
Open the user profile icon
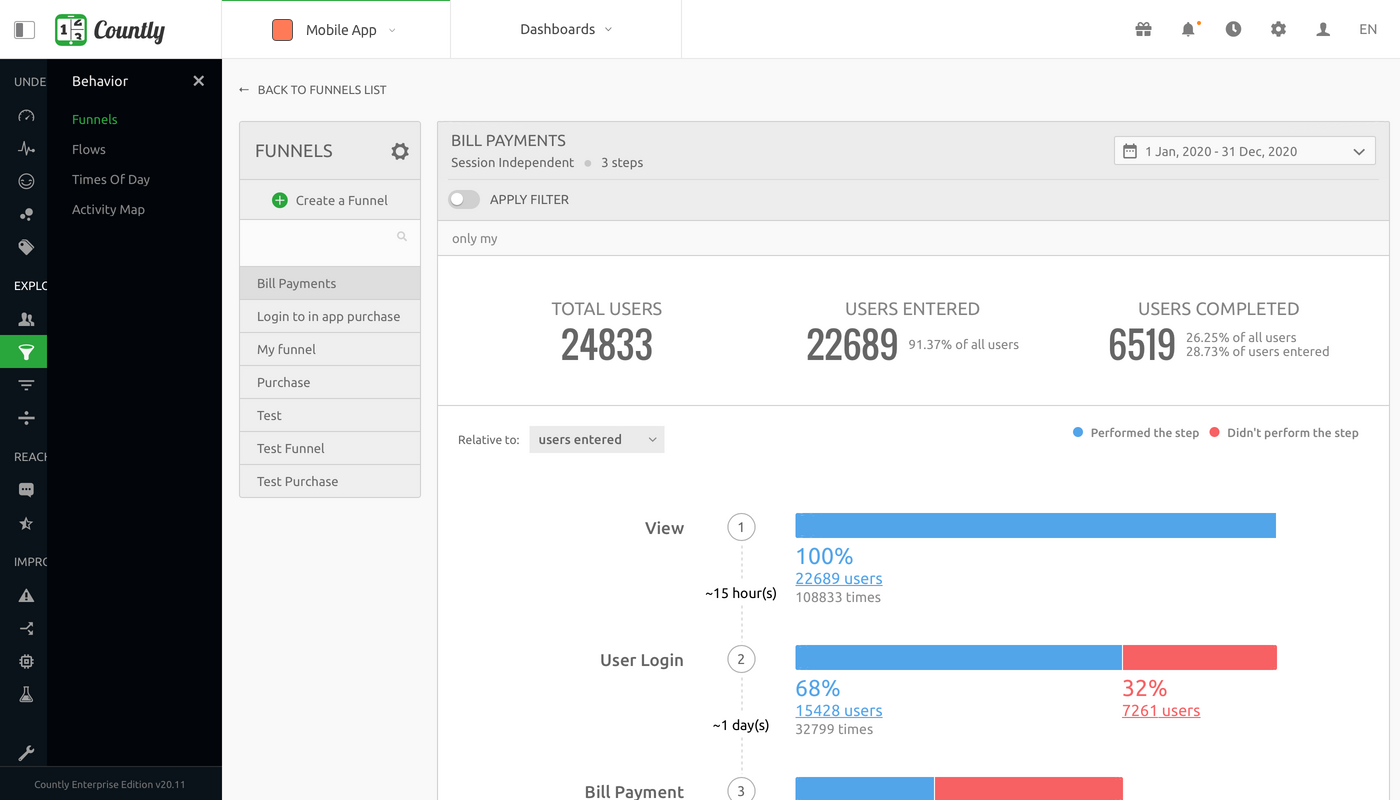pos(1323,30)
